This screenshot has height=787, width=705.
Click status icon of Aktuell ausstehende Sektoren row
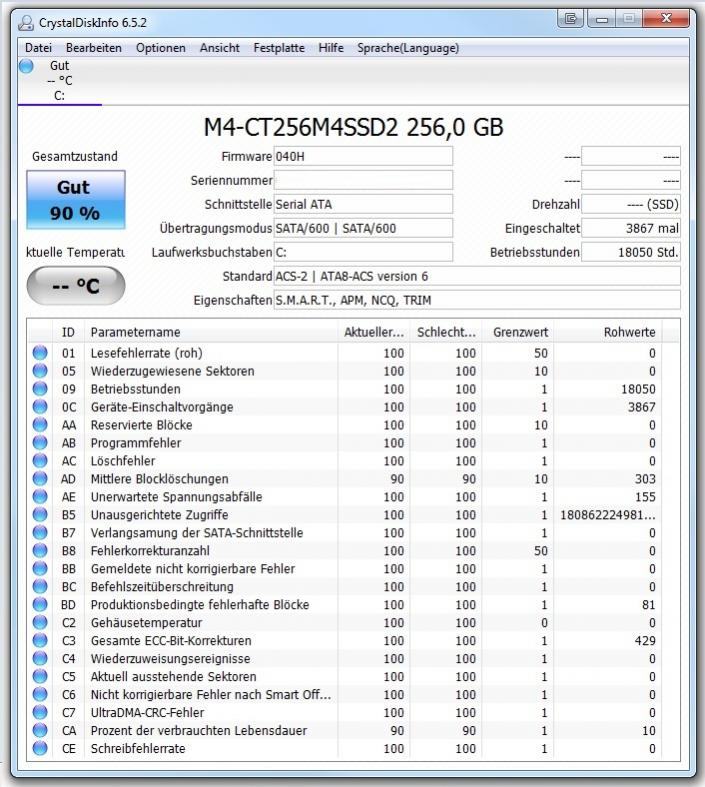pyautogui.click(x=40, y=676)
